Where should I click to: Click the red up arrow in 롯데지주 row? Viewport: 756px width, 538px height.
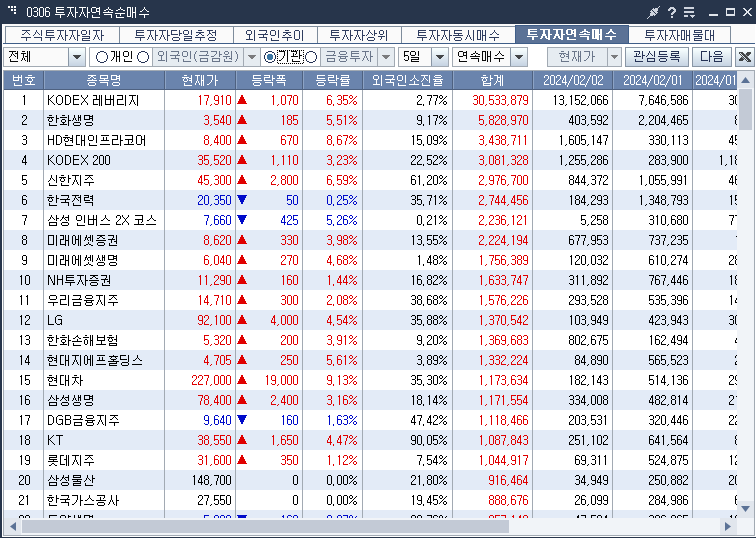click(242, 460)
